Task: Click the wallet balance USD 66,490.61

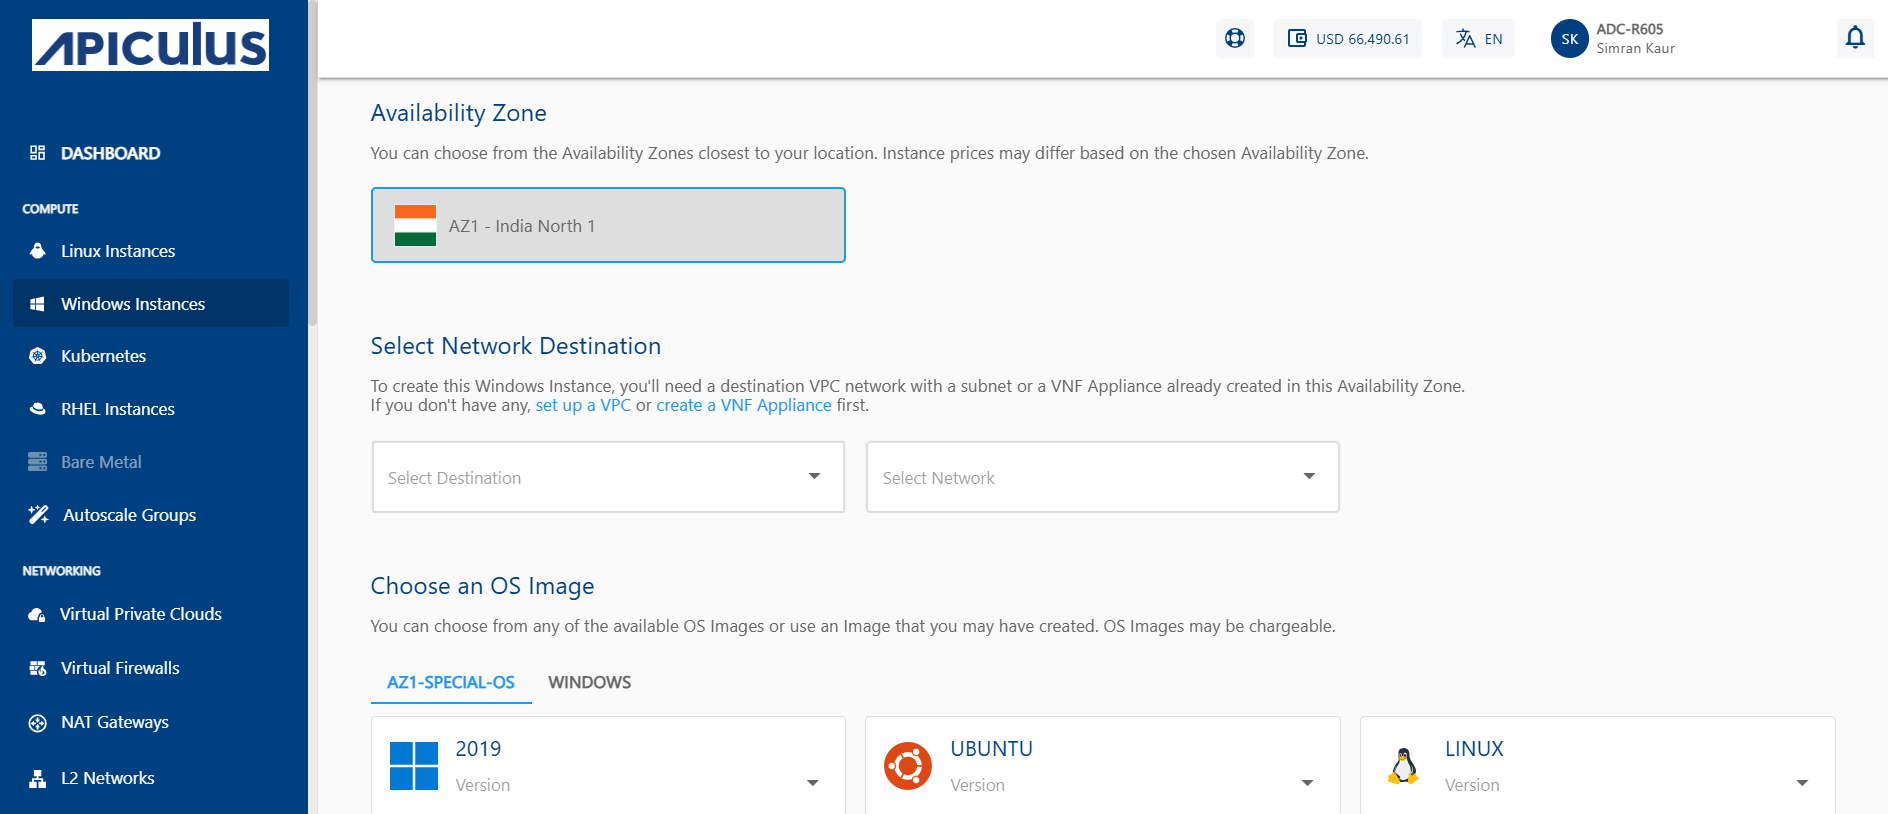Action: tap(1347, 39)
